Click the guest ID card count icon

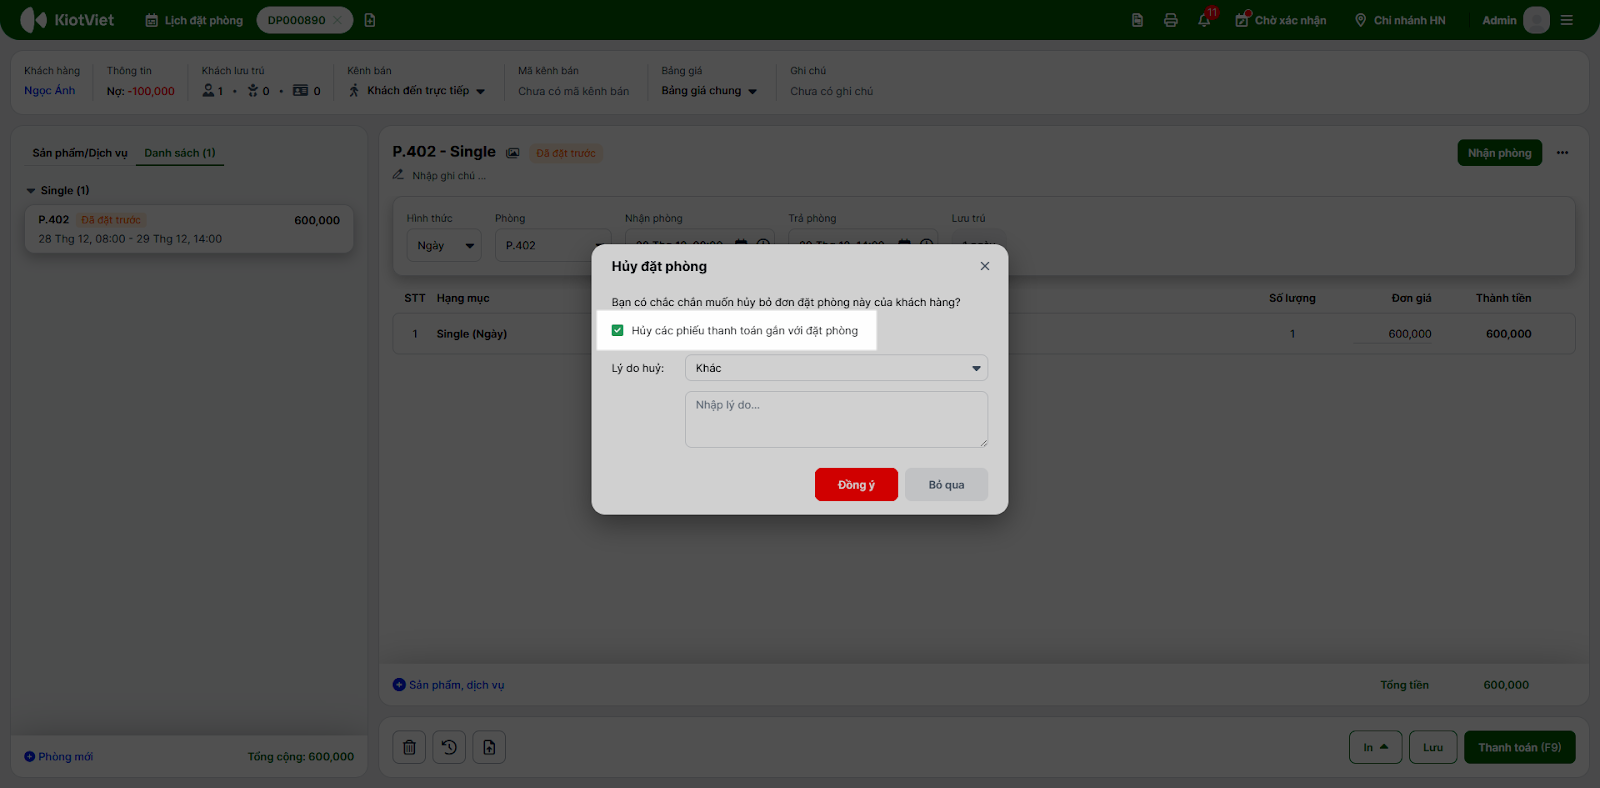pos(300,91)
